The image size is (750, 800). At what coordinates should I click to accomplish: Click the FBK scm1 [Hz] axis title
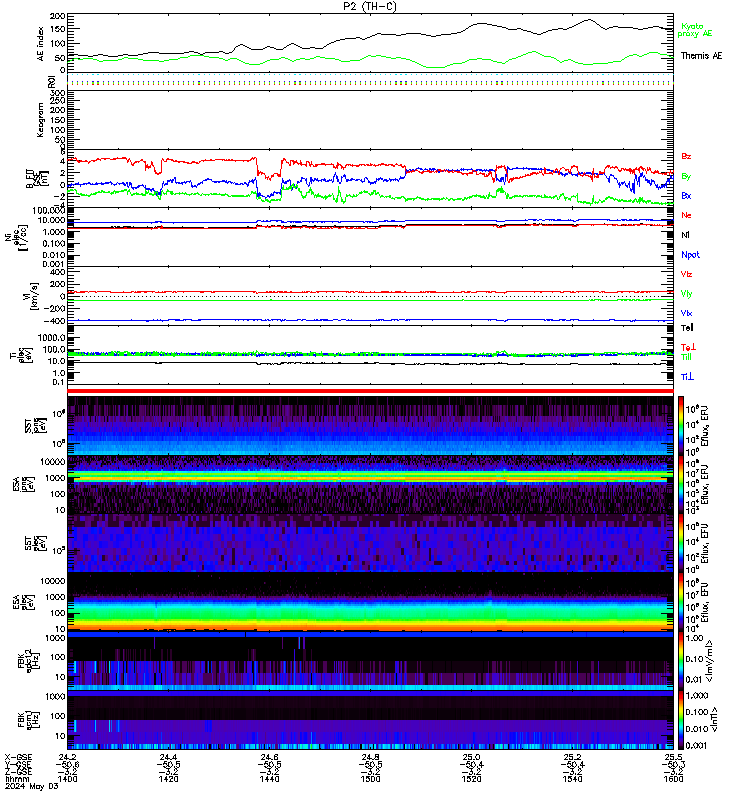tap(28, 719)
